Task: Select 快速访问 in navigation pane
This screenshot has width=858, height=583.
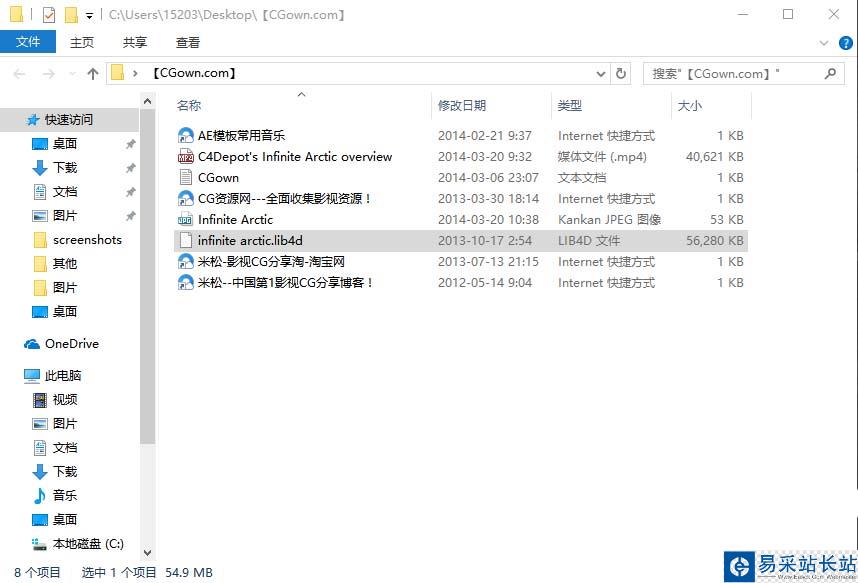Action: [69, 120]
